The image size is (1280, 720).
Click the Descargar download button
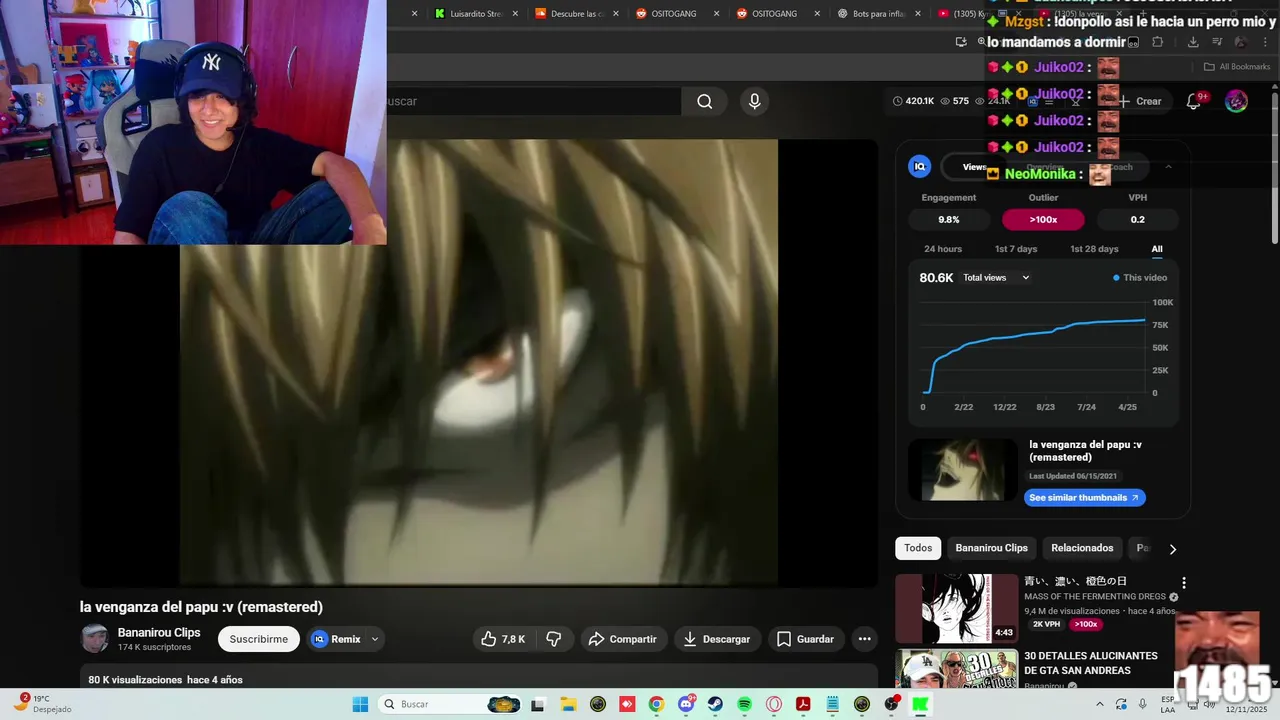(717, 639)
